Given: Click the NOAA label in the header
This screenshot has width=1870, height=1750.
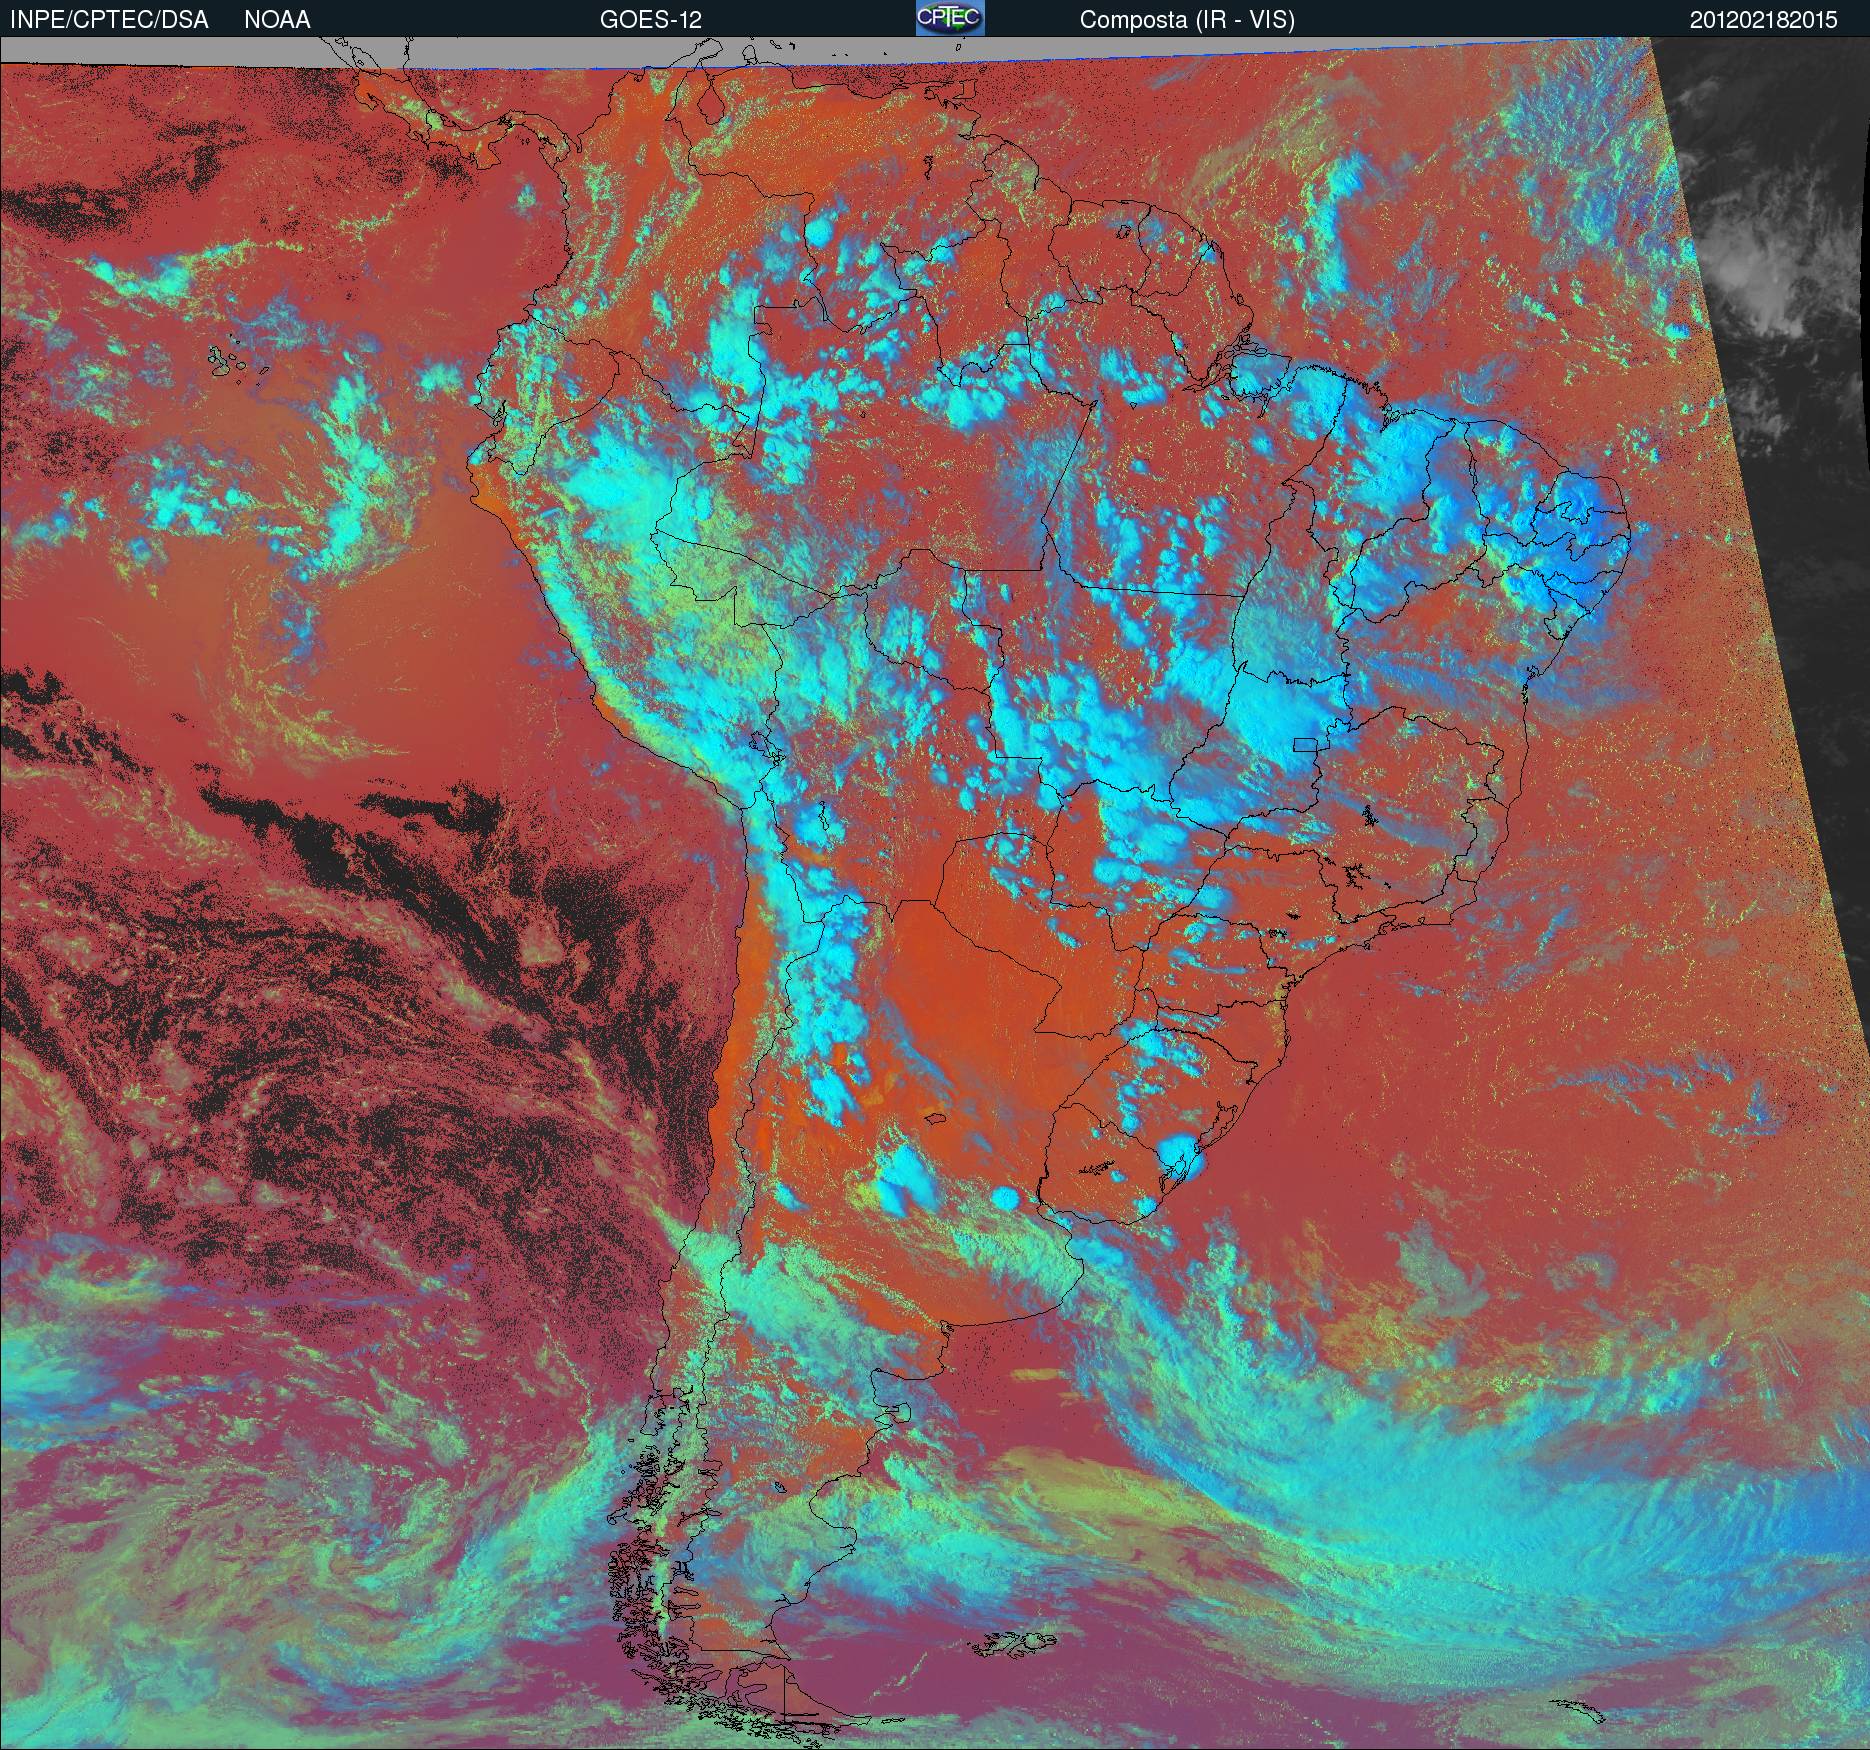Looking at the screenshot, I should [277, 20].
